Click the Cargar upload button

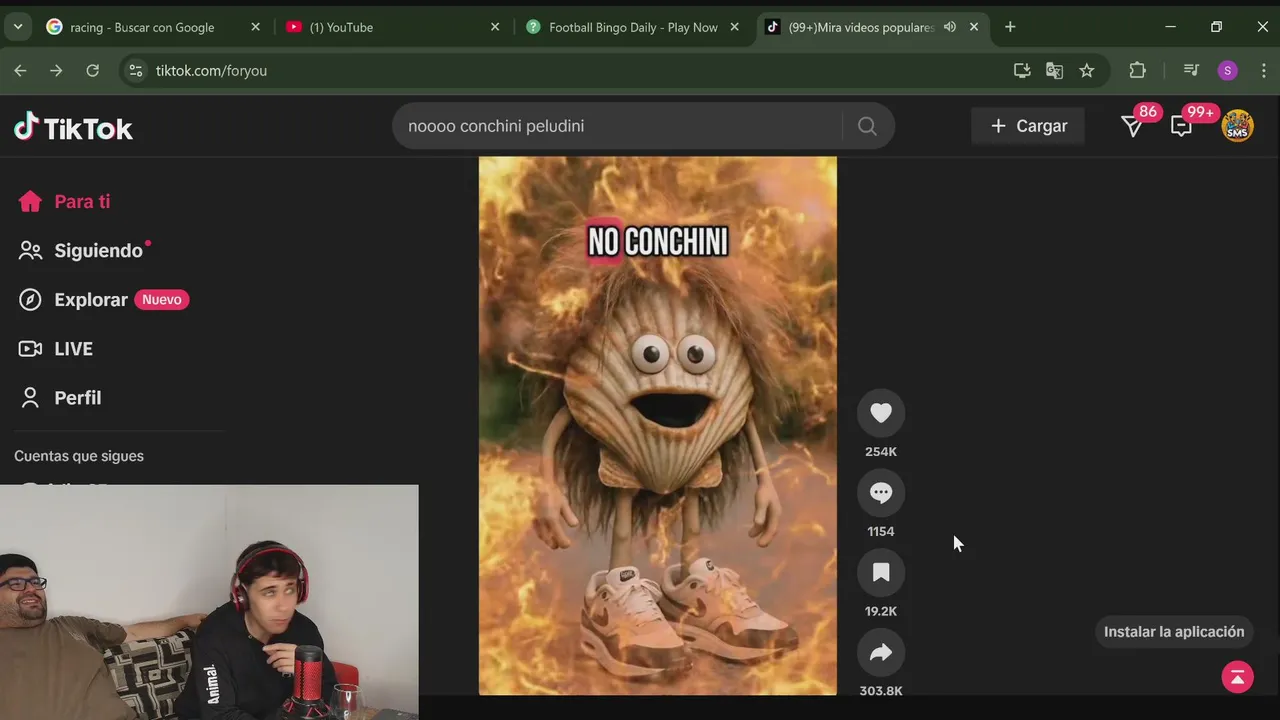pos(1028,126)
